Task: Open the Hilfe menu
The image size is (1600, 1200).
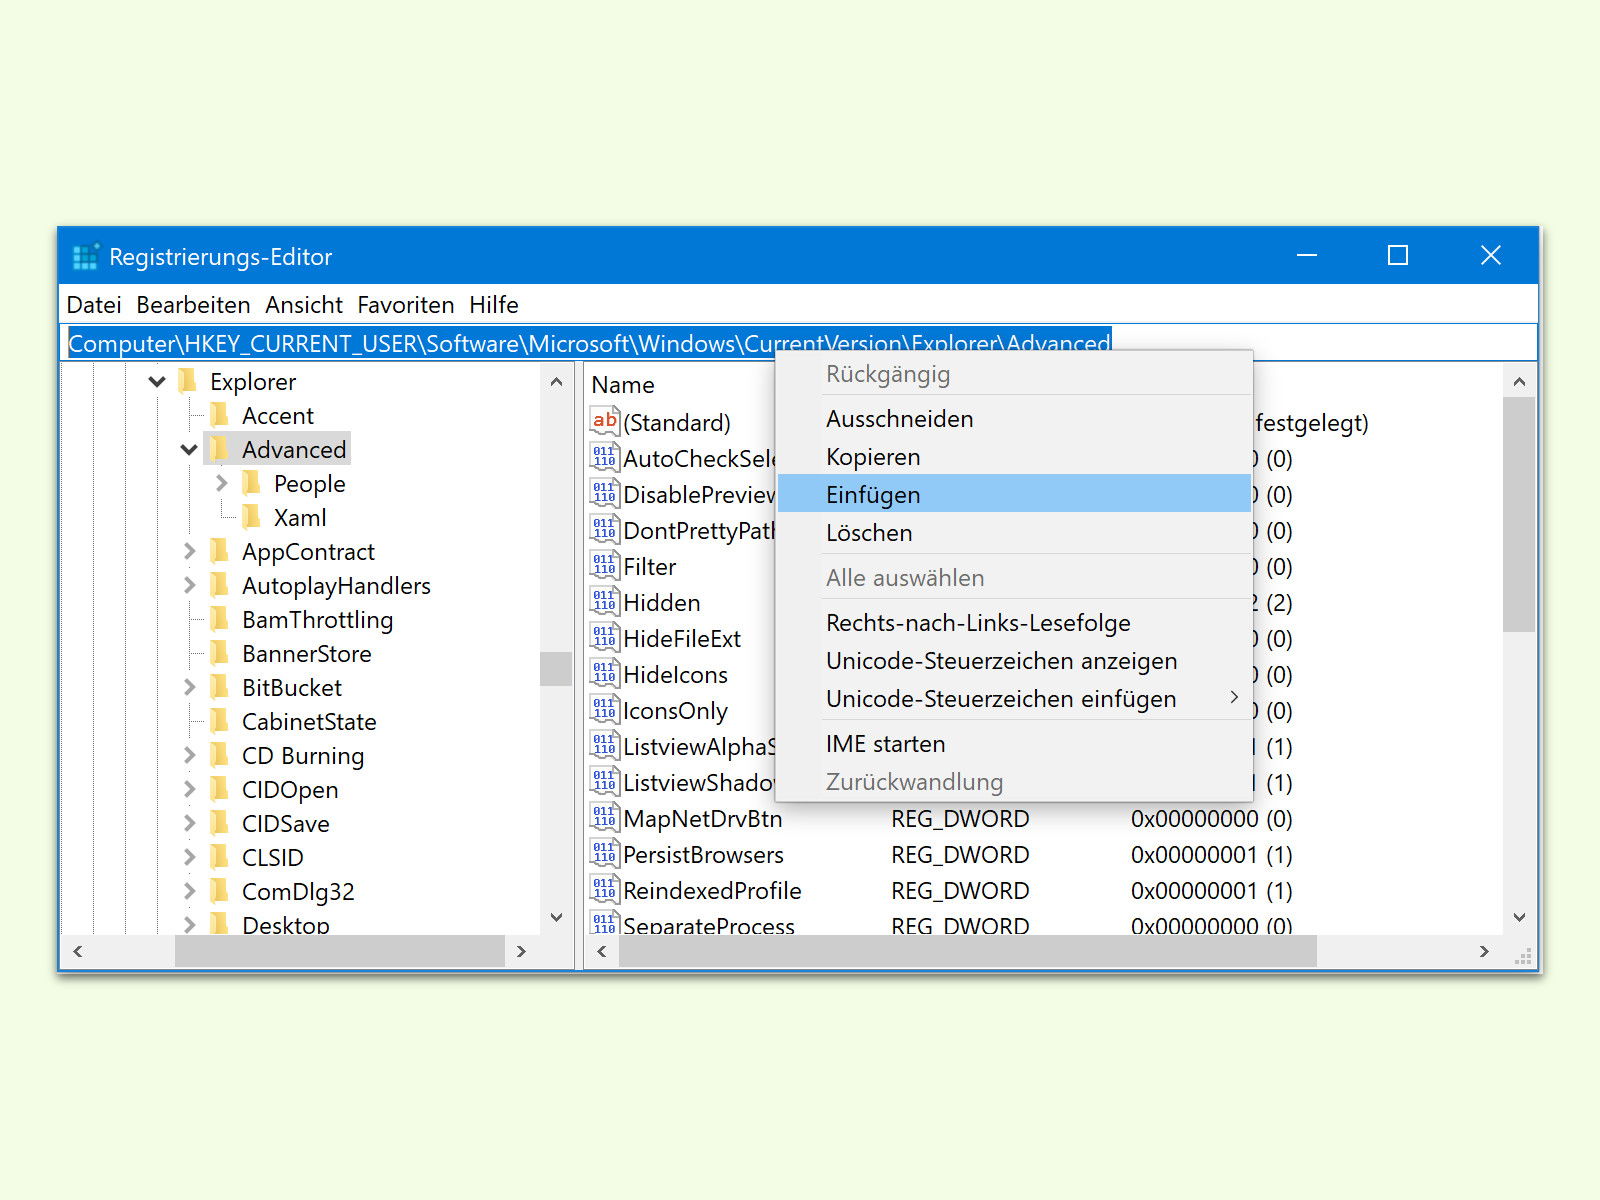Action: point(494,304)
